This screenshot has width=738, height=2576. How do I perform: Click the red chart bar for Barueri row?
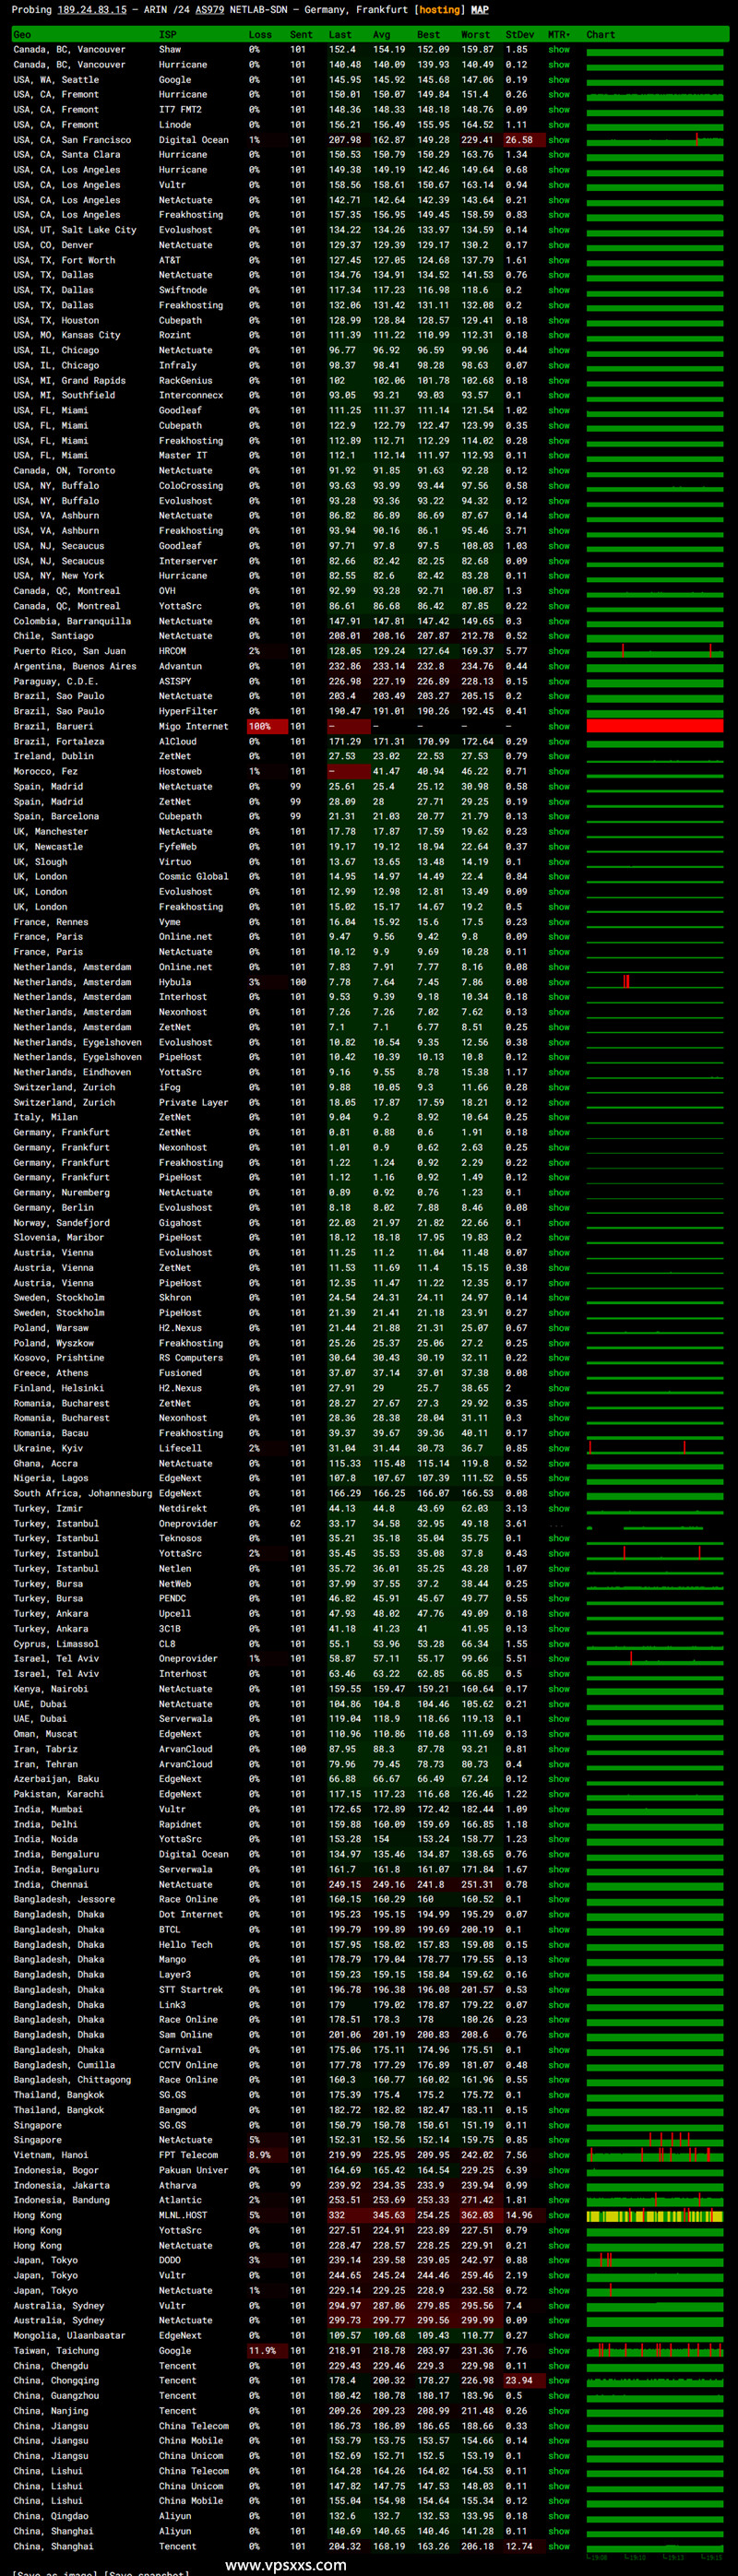655,727
